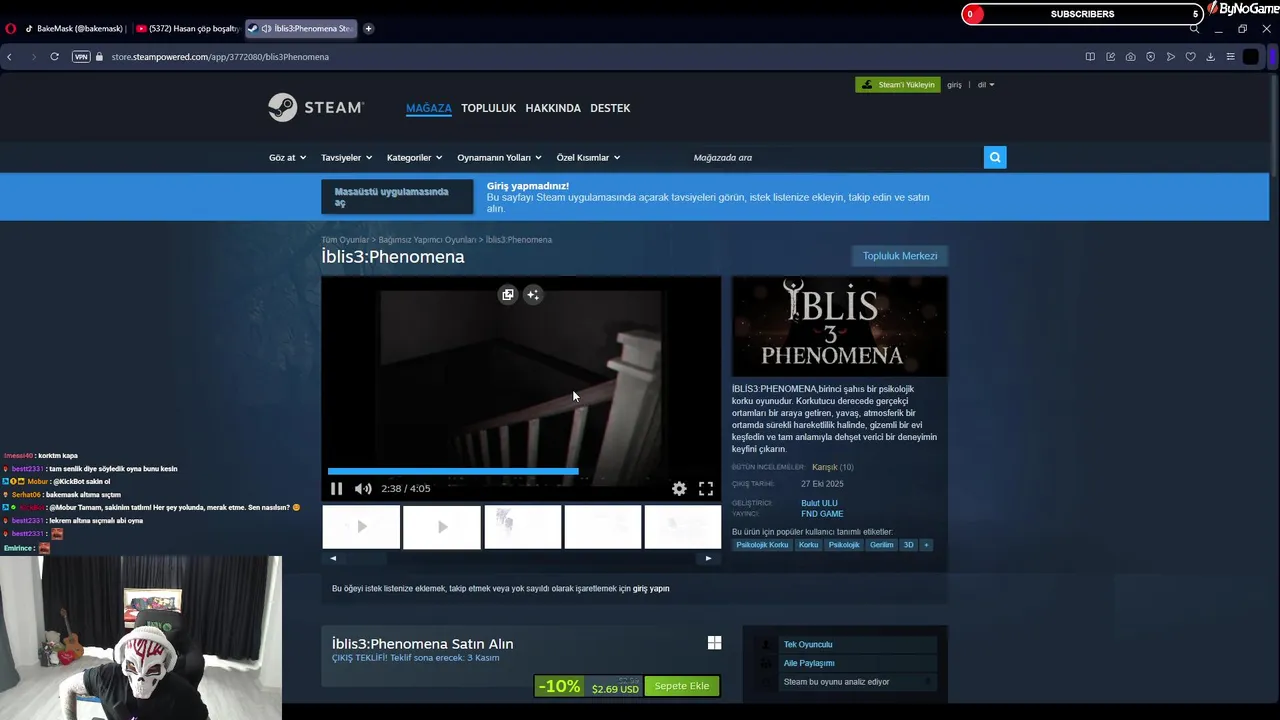1280x720 pixels.
Task: Click the snapshot camera icon in address bar
Action: coord(1130,57)
